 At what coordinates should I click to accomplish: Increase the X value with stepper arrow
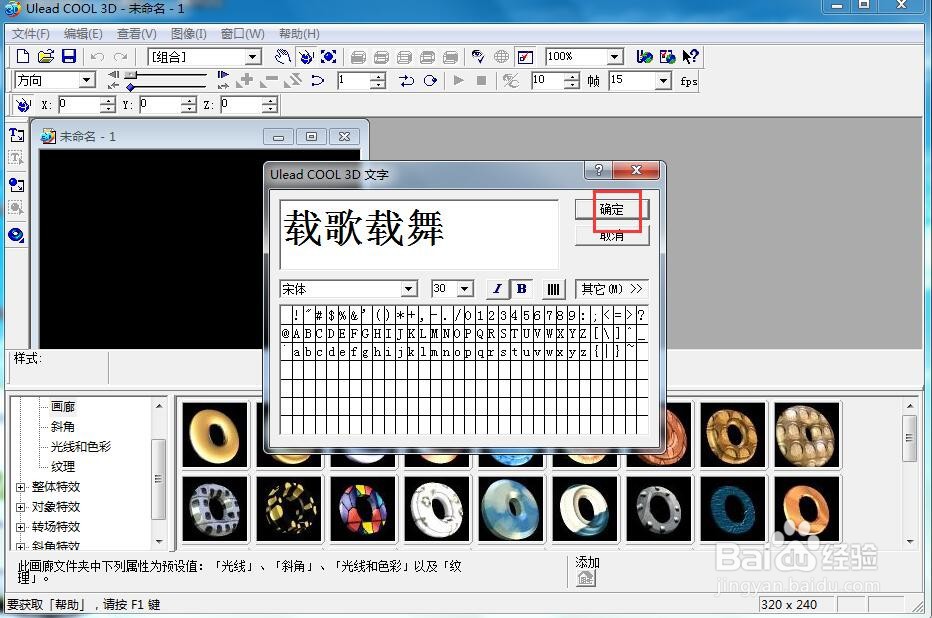pyautogui.click(x=108, y=102)
